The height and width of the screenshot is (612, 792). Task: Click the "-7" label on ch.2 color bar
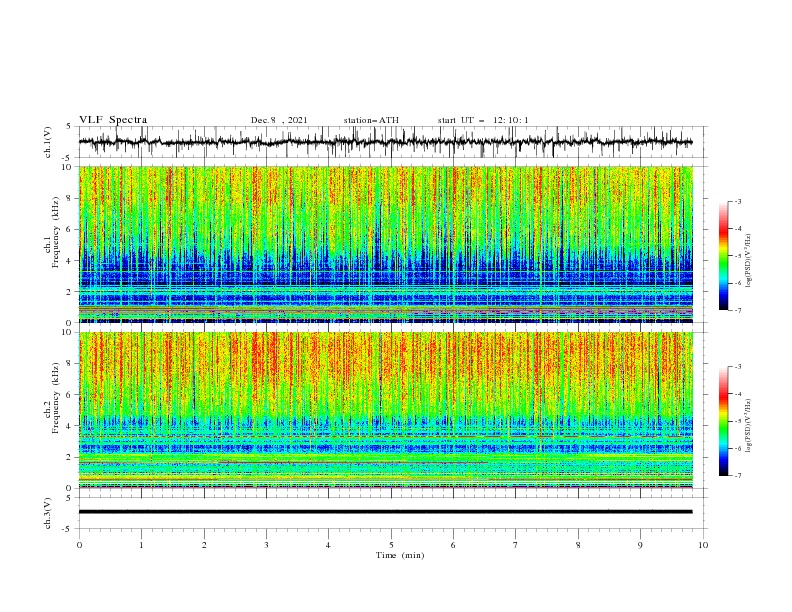tap(737, 475)
